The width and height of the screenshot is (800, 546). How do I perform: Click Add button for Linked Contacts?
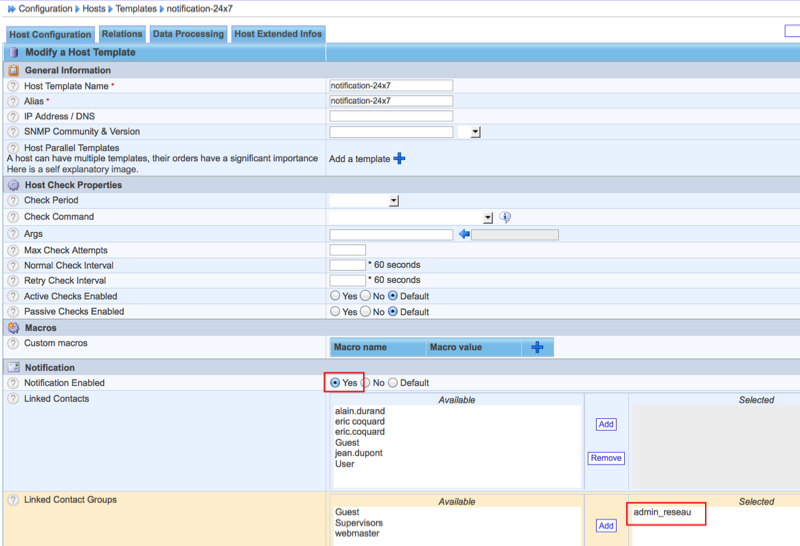click(x=606, y=424)
